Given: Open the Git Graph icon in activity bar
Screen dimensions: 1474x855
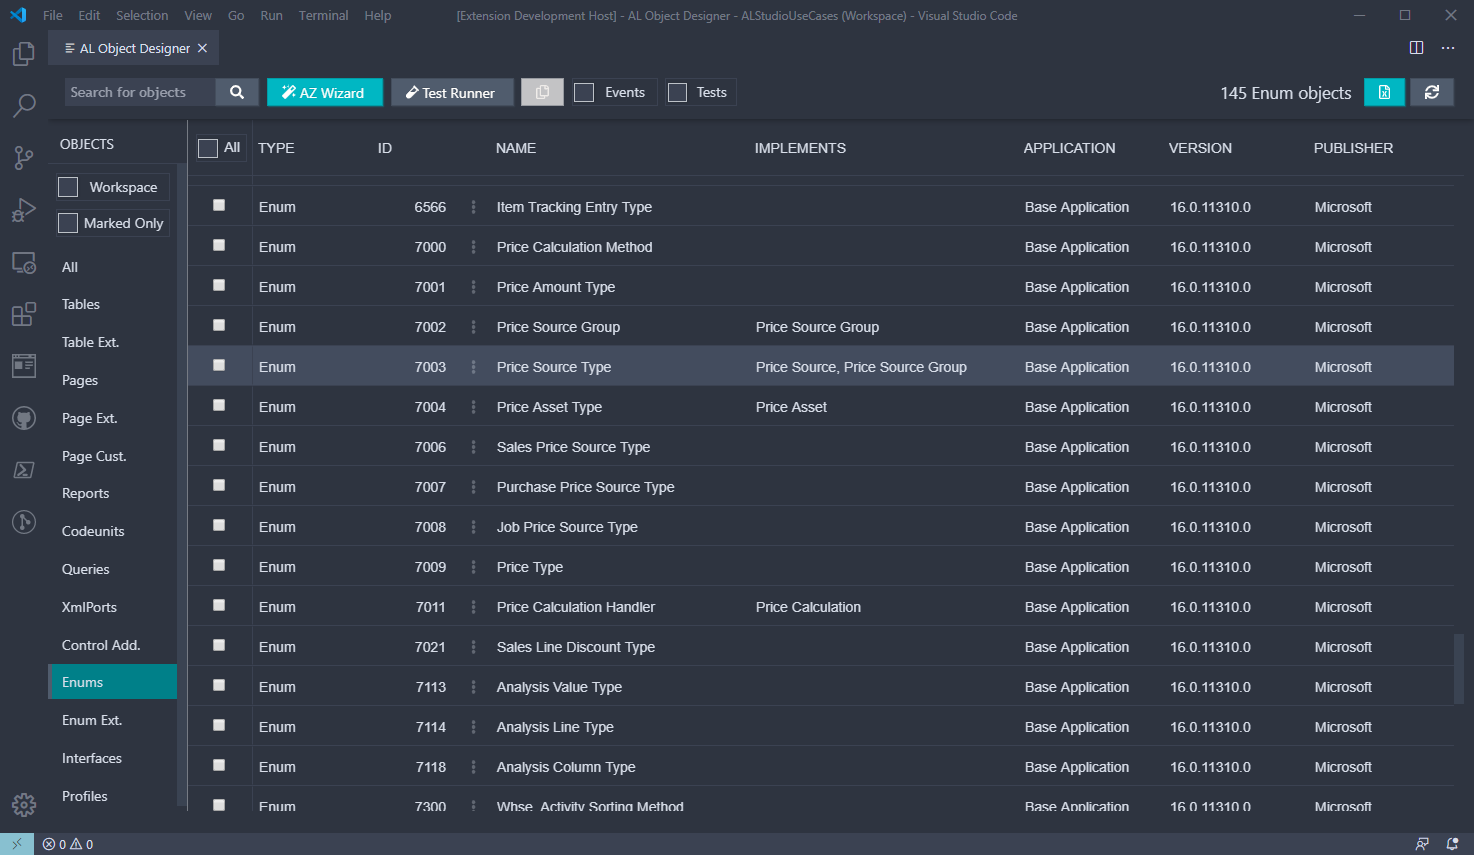Looking at the screenshot, I should point(24,522).
